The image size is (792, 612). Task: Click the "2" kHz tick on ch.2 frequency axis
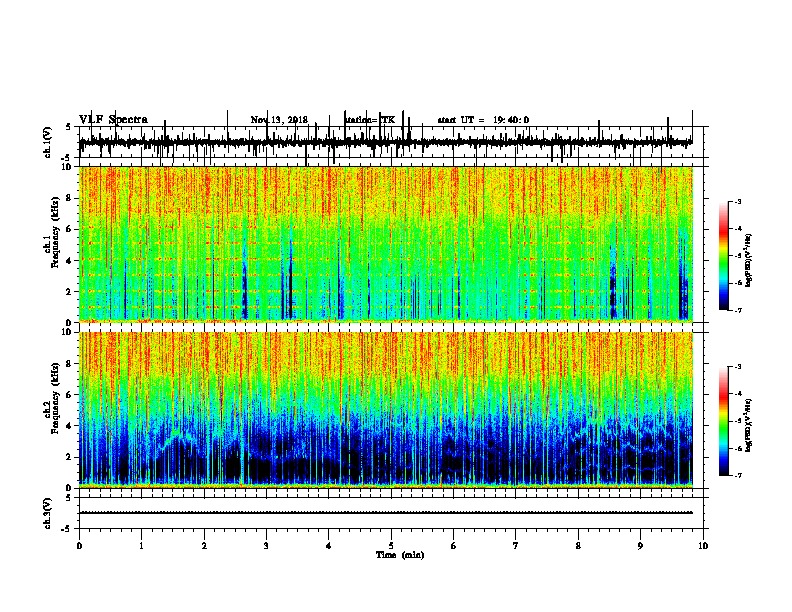pyautogui.click(x=70, y=457)
